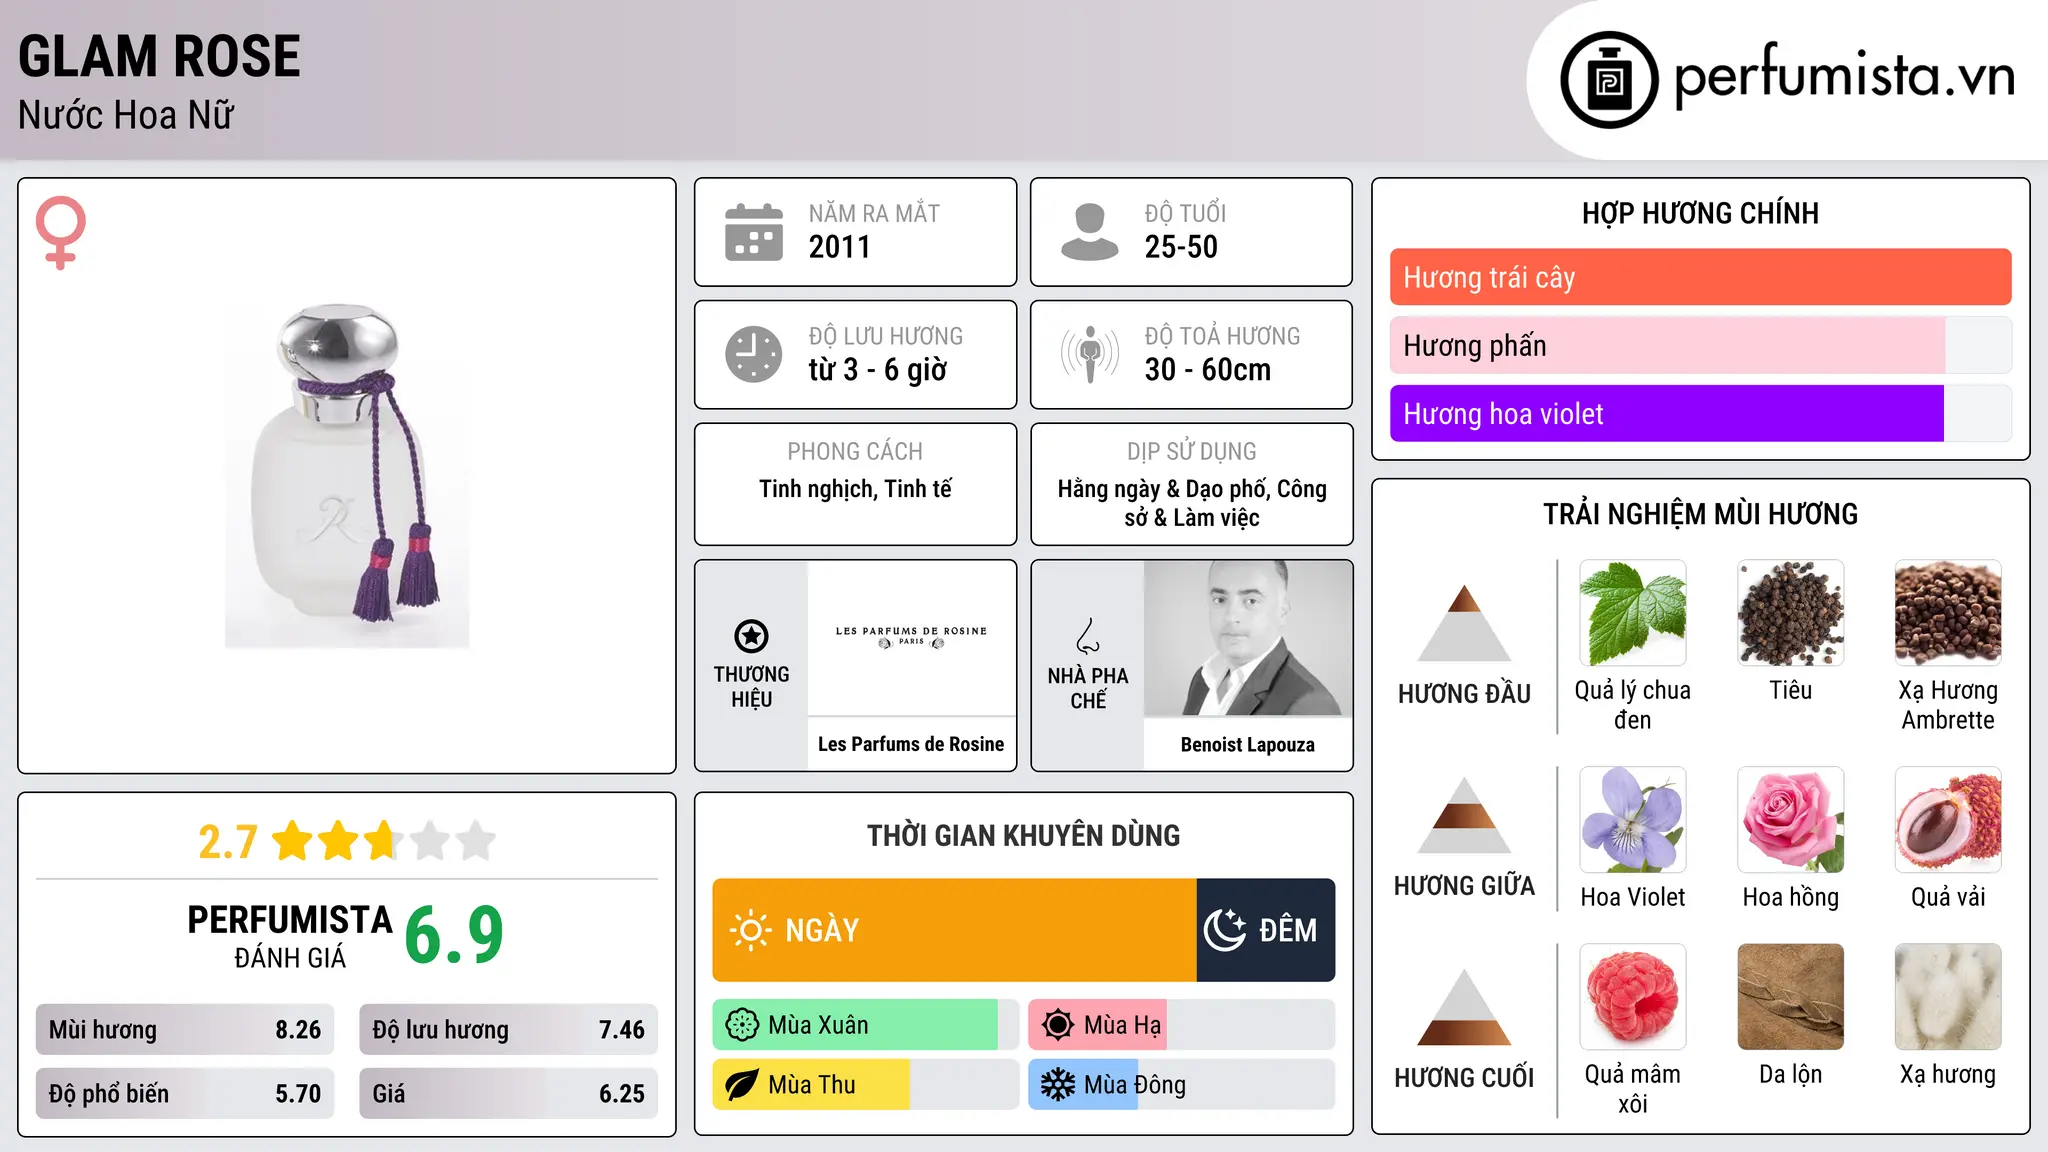Click the clock icon beside Độ lưu hương

pos(753,354)
